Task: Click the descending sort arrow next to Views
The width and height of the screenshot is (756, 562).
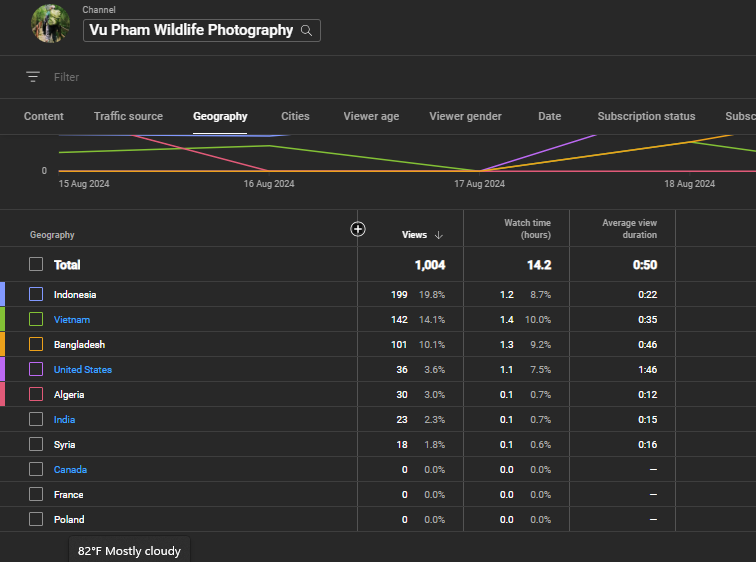Action: click(439, 235)
